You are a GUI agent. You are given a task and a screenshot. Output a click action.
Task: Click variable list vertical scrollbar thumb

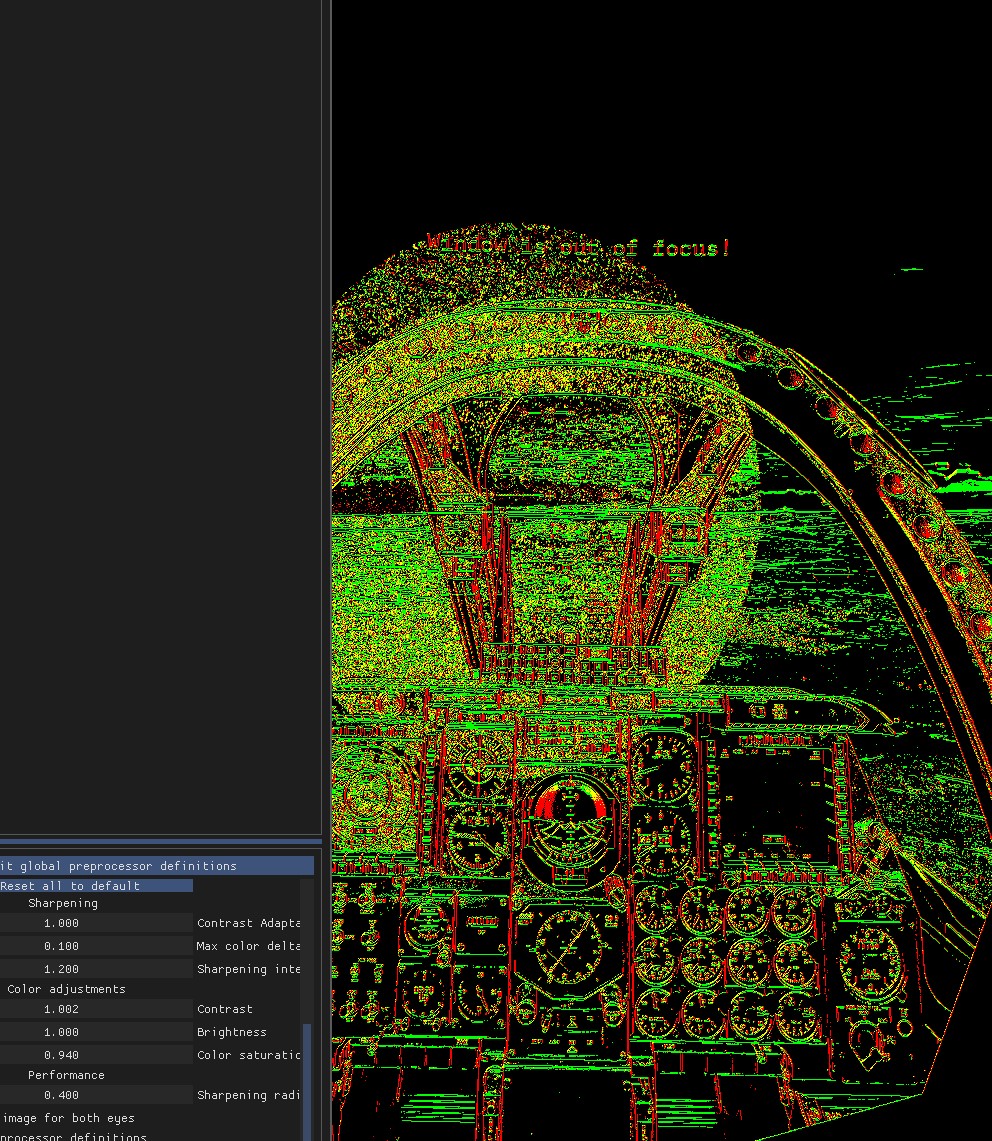click(x=306, y=1082)
